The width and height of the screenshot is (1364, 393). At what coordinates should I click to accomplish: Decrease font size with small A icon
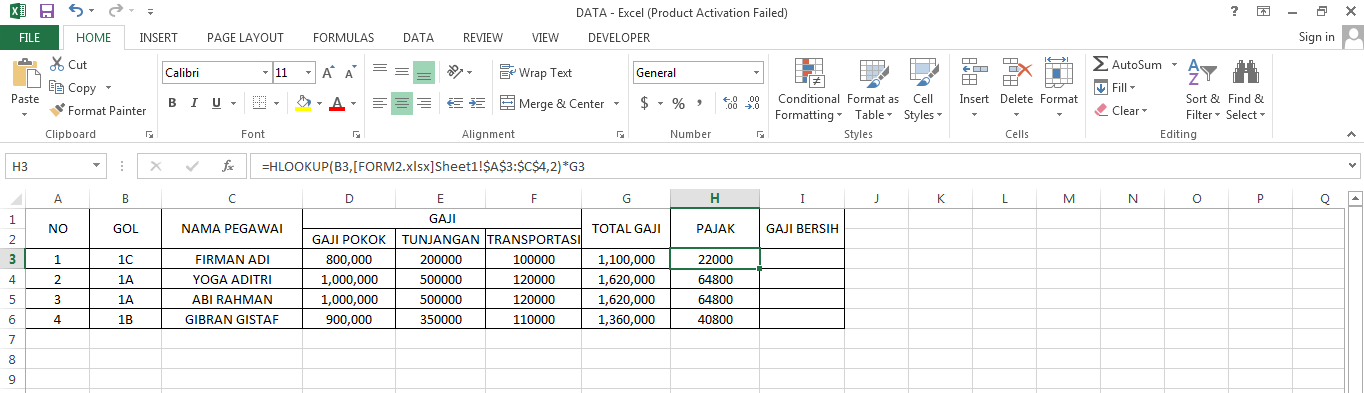(351, 73)
